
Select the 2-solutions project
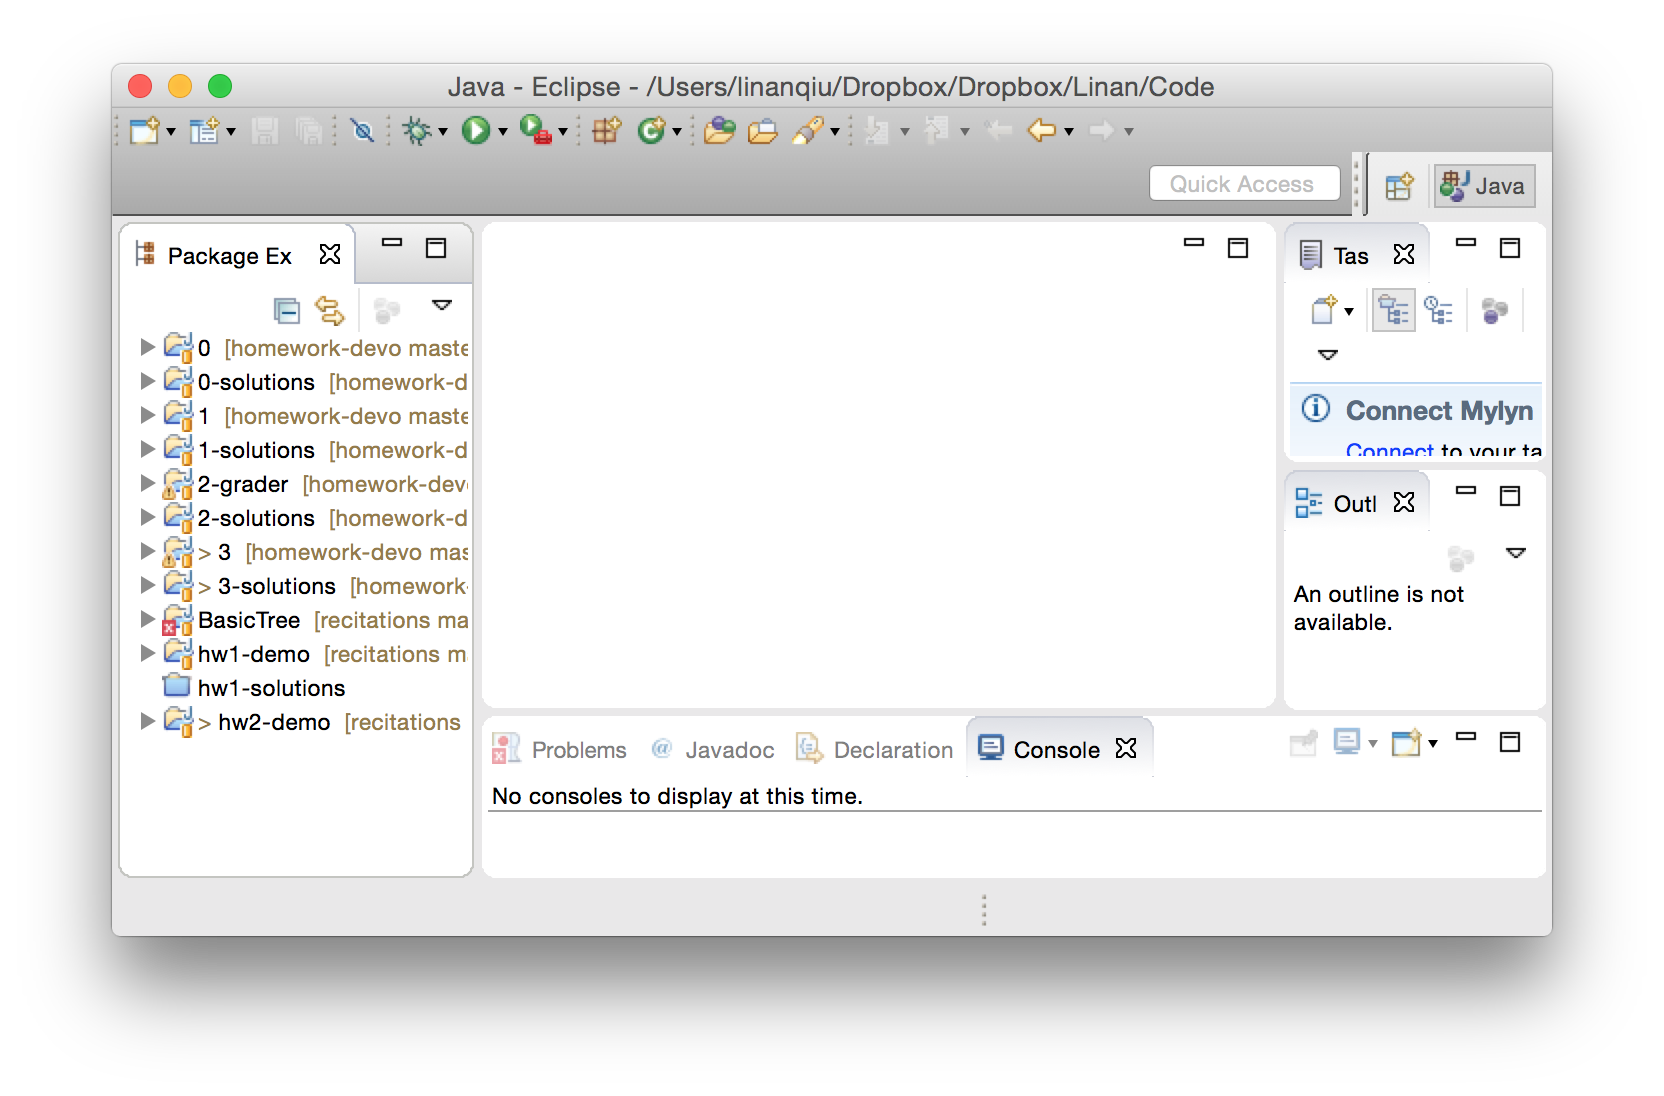[x=316, y=518]
